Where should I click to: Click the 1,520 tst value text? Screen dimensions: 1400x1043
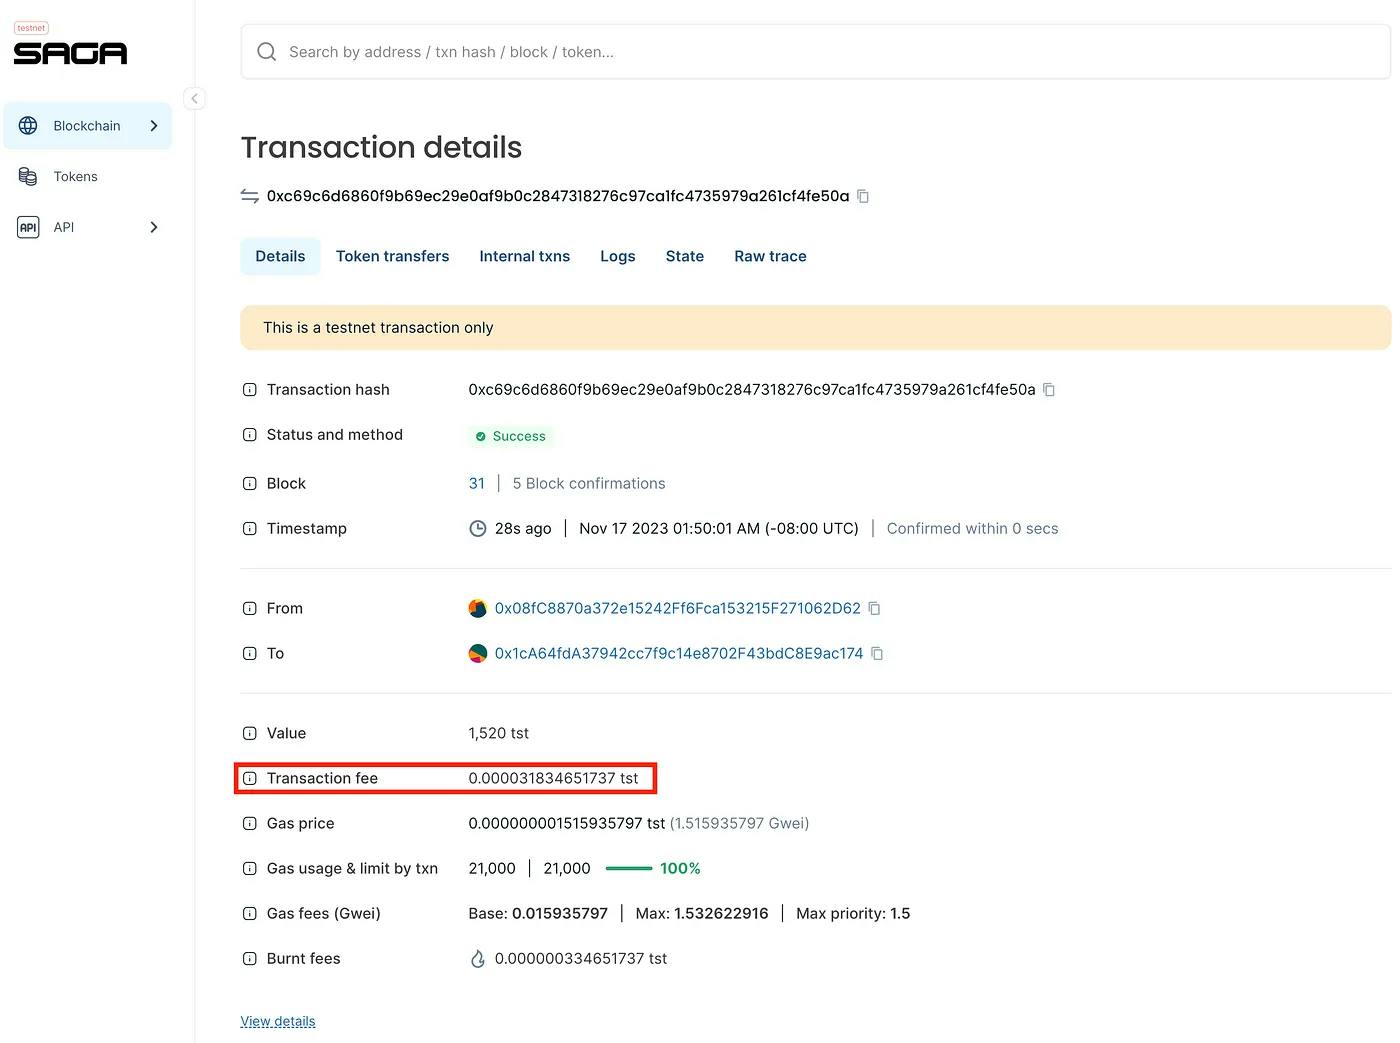(498, 733)
